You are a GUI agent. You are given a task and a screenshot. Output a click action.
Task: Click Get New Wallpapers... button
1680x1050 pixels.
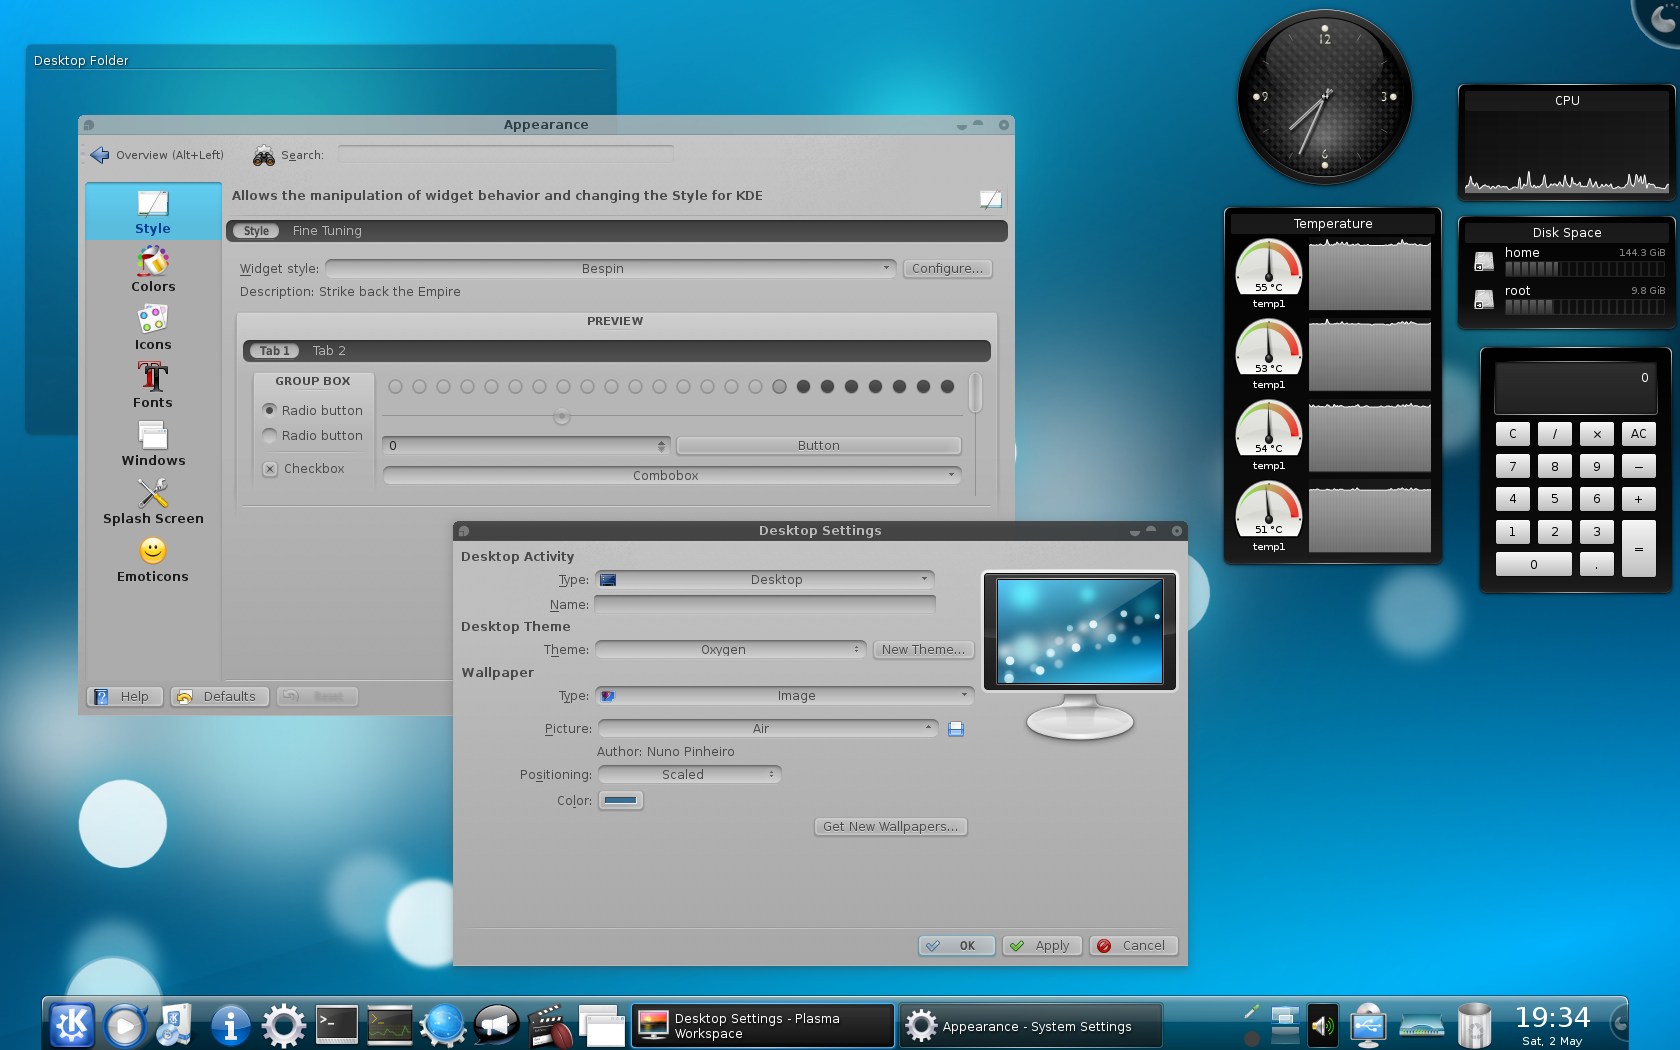(891, 827)
